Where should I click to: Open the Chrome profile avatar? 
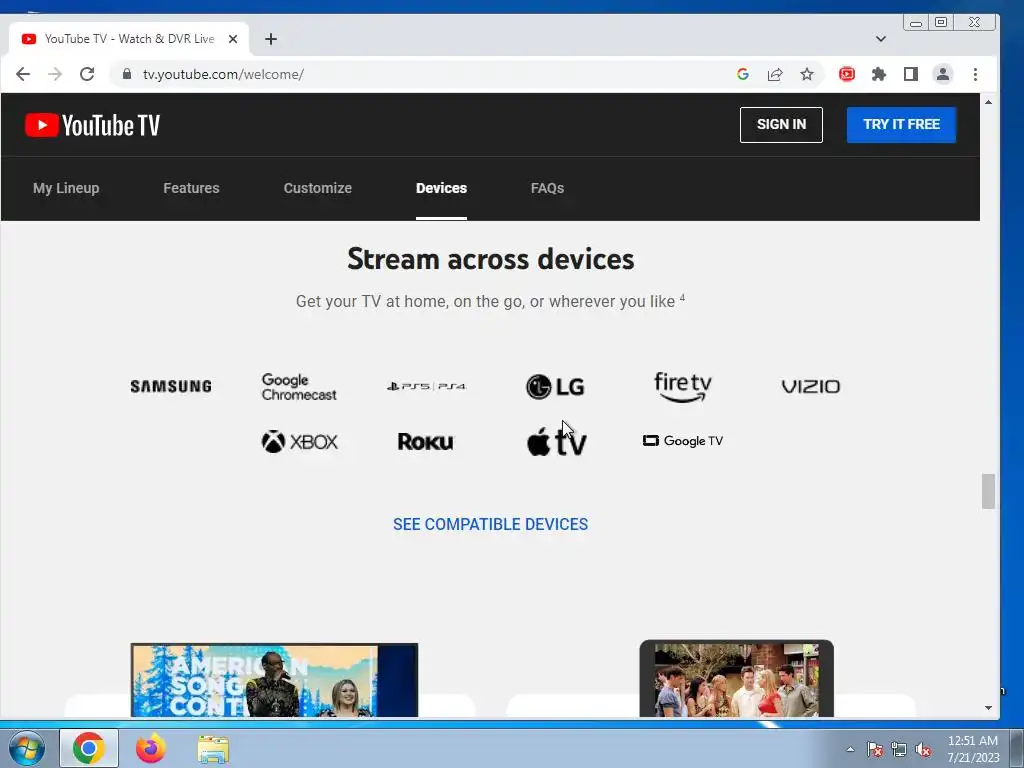click(x=943, y=74)
